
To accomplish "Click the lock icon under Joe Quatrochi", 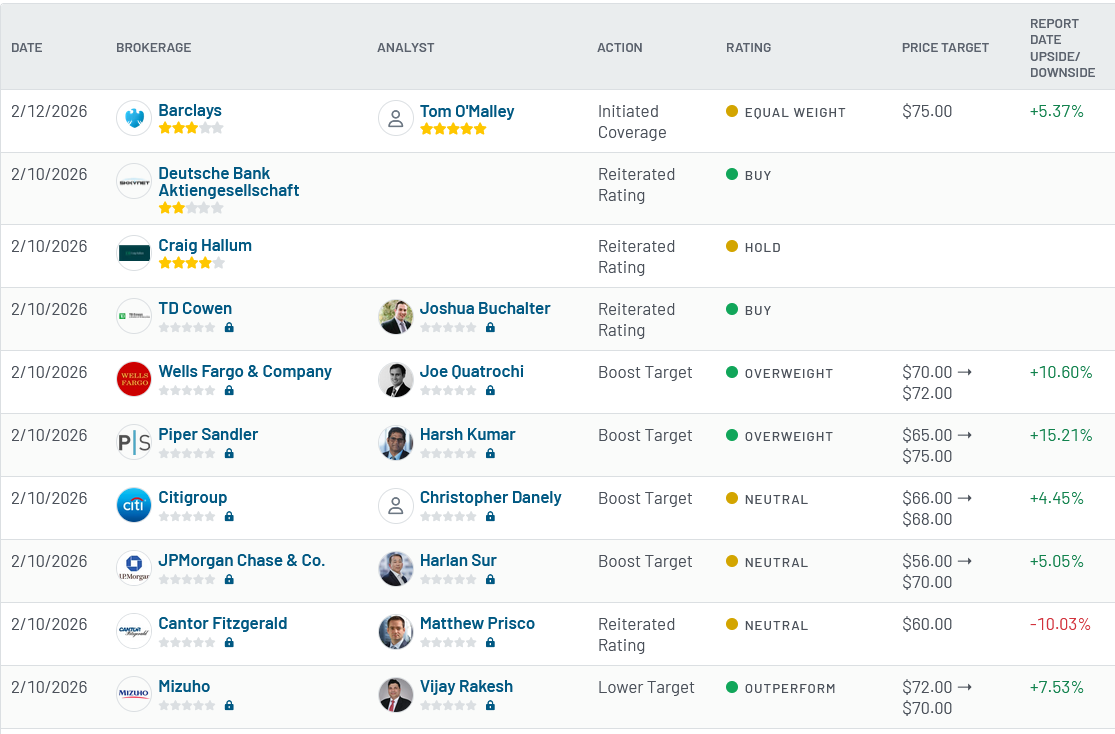I will [x=490, y=390].
